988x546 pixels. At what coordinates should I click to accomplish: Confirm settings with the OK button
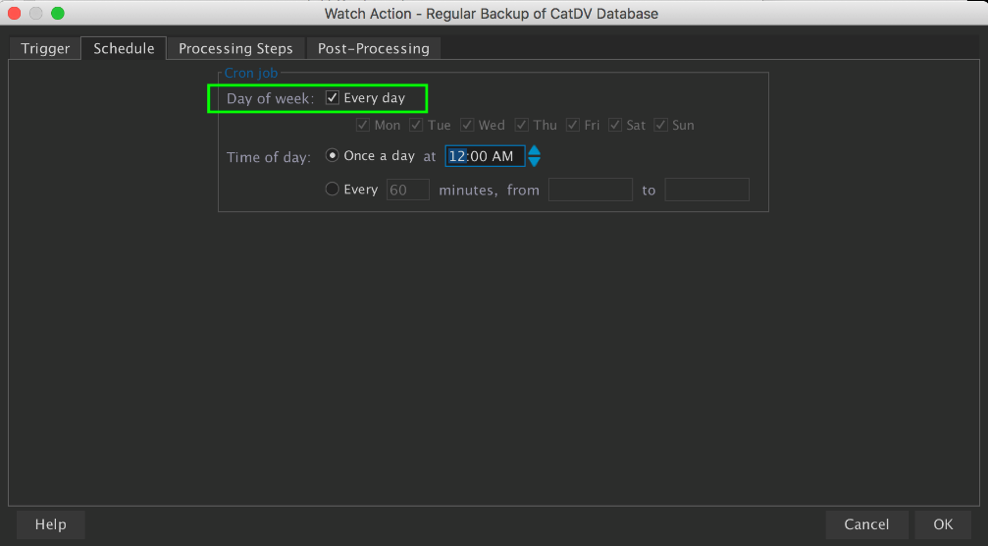[x=943, y=524]
